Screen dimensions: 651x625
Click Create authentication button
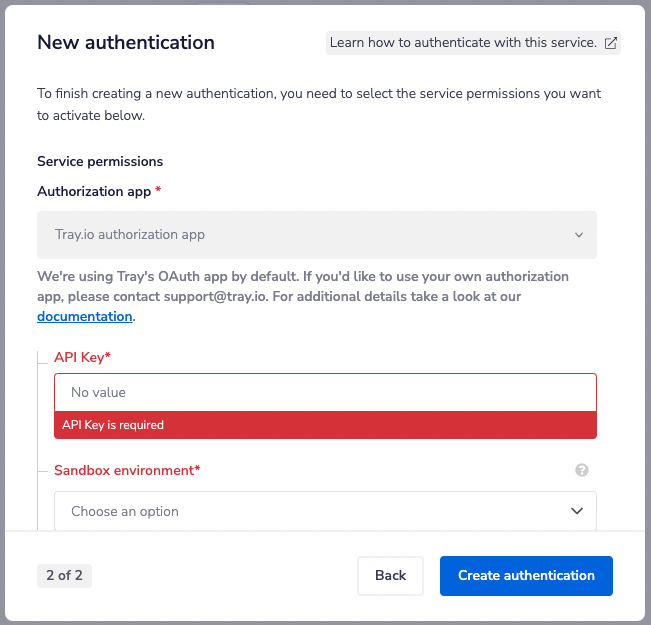pos(526,575)
